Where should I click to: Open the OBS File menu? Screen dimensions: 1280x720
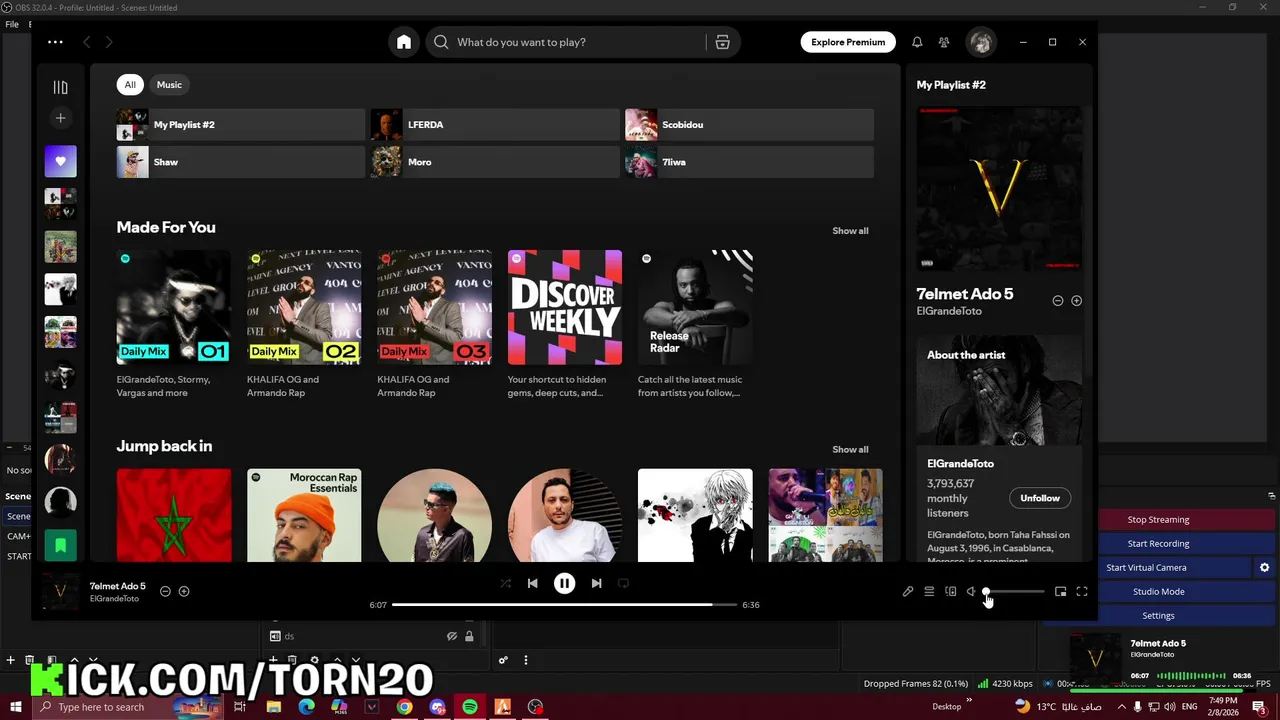click(12, 24)
